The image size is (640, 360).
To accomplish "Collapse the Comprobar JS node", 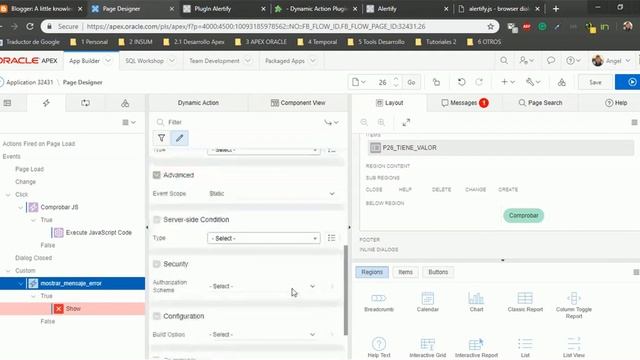I will (x=20, y=207).
